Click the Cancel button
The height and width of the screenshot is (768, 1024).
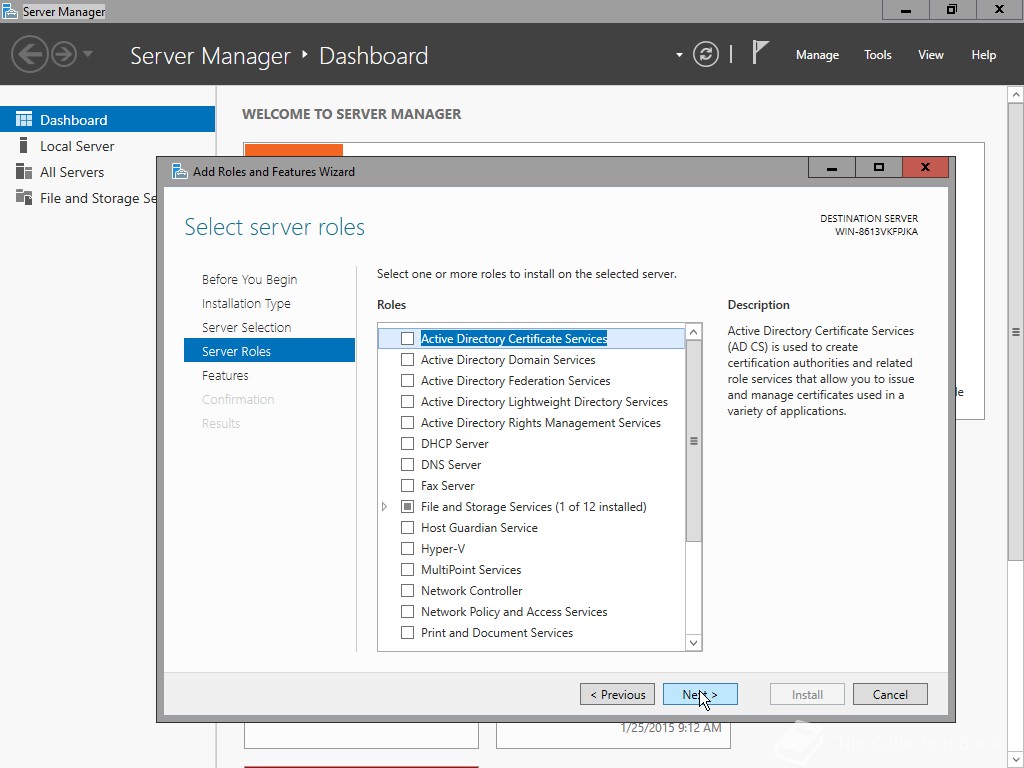(890, 694)
